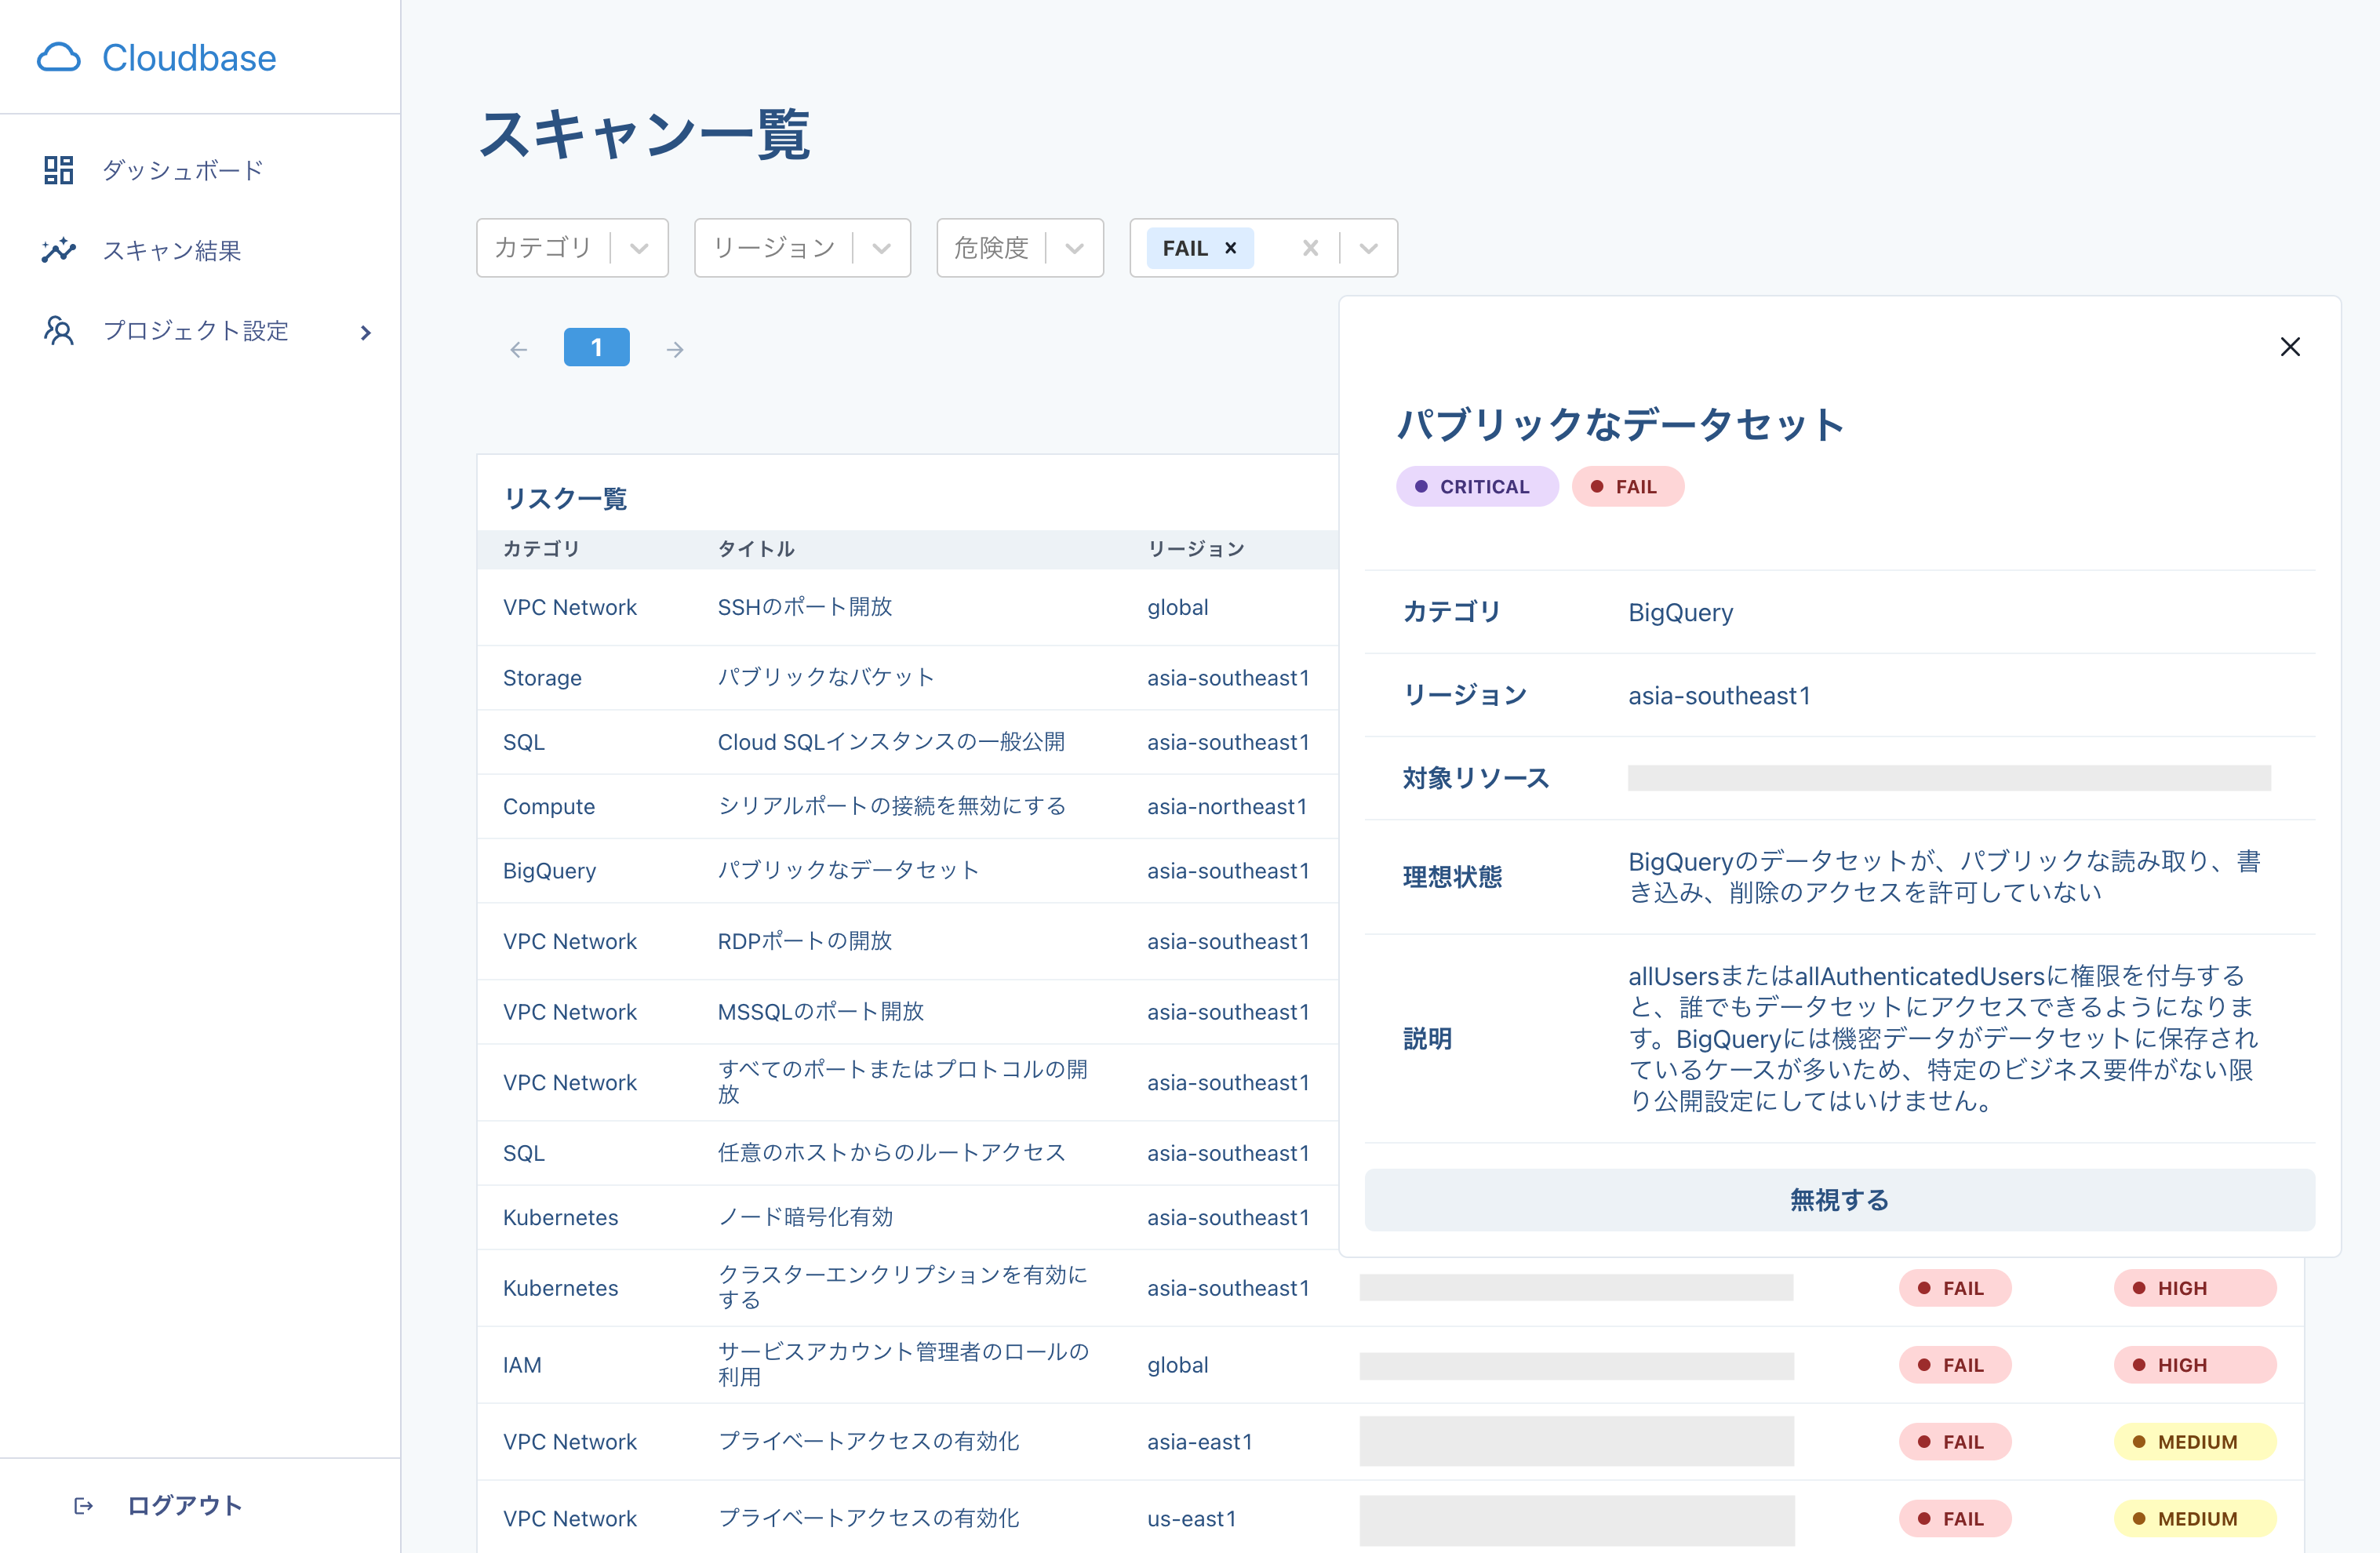
Task: Open the 危険度 filter dropdown
Action: point(1074,248)
